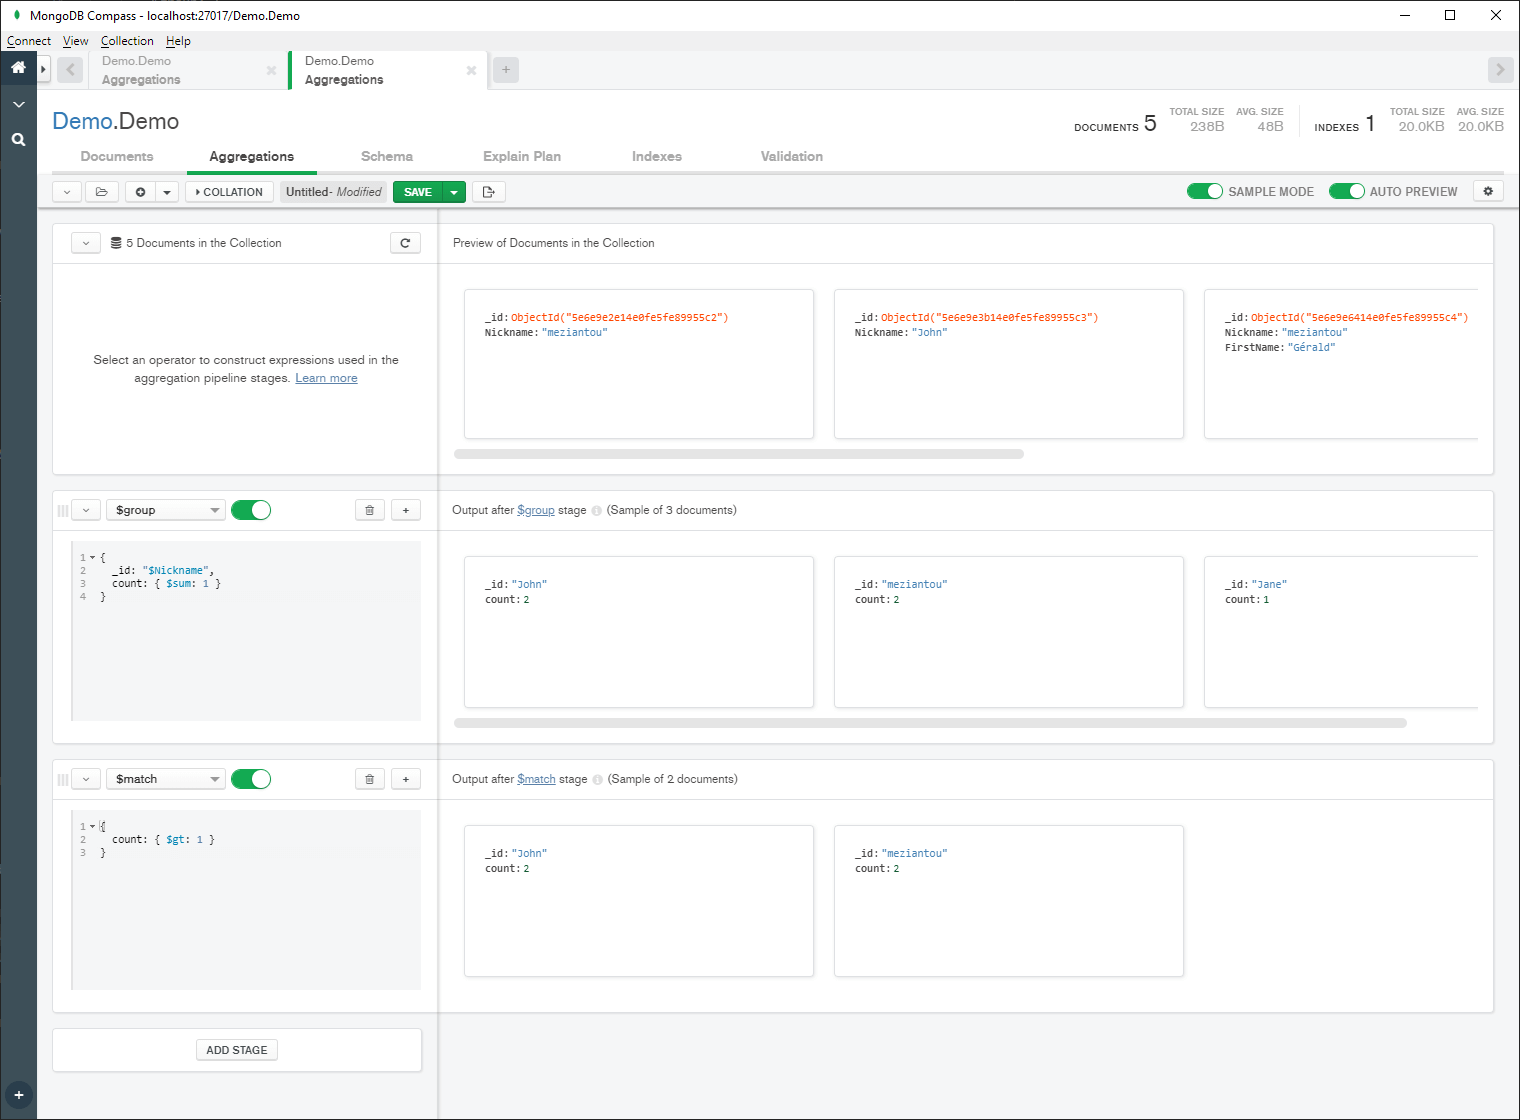Screen dimensions: 1520x1120
Task: Click the $group output horizontal scrollbar
Action: coord(930,723)
